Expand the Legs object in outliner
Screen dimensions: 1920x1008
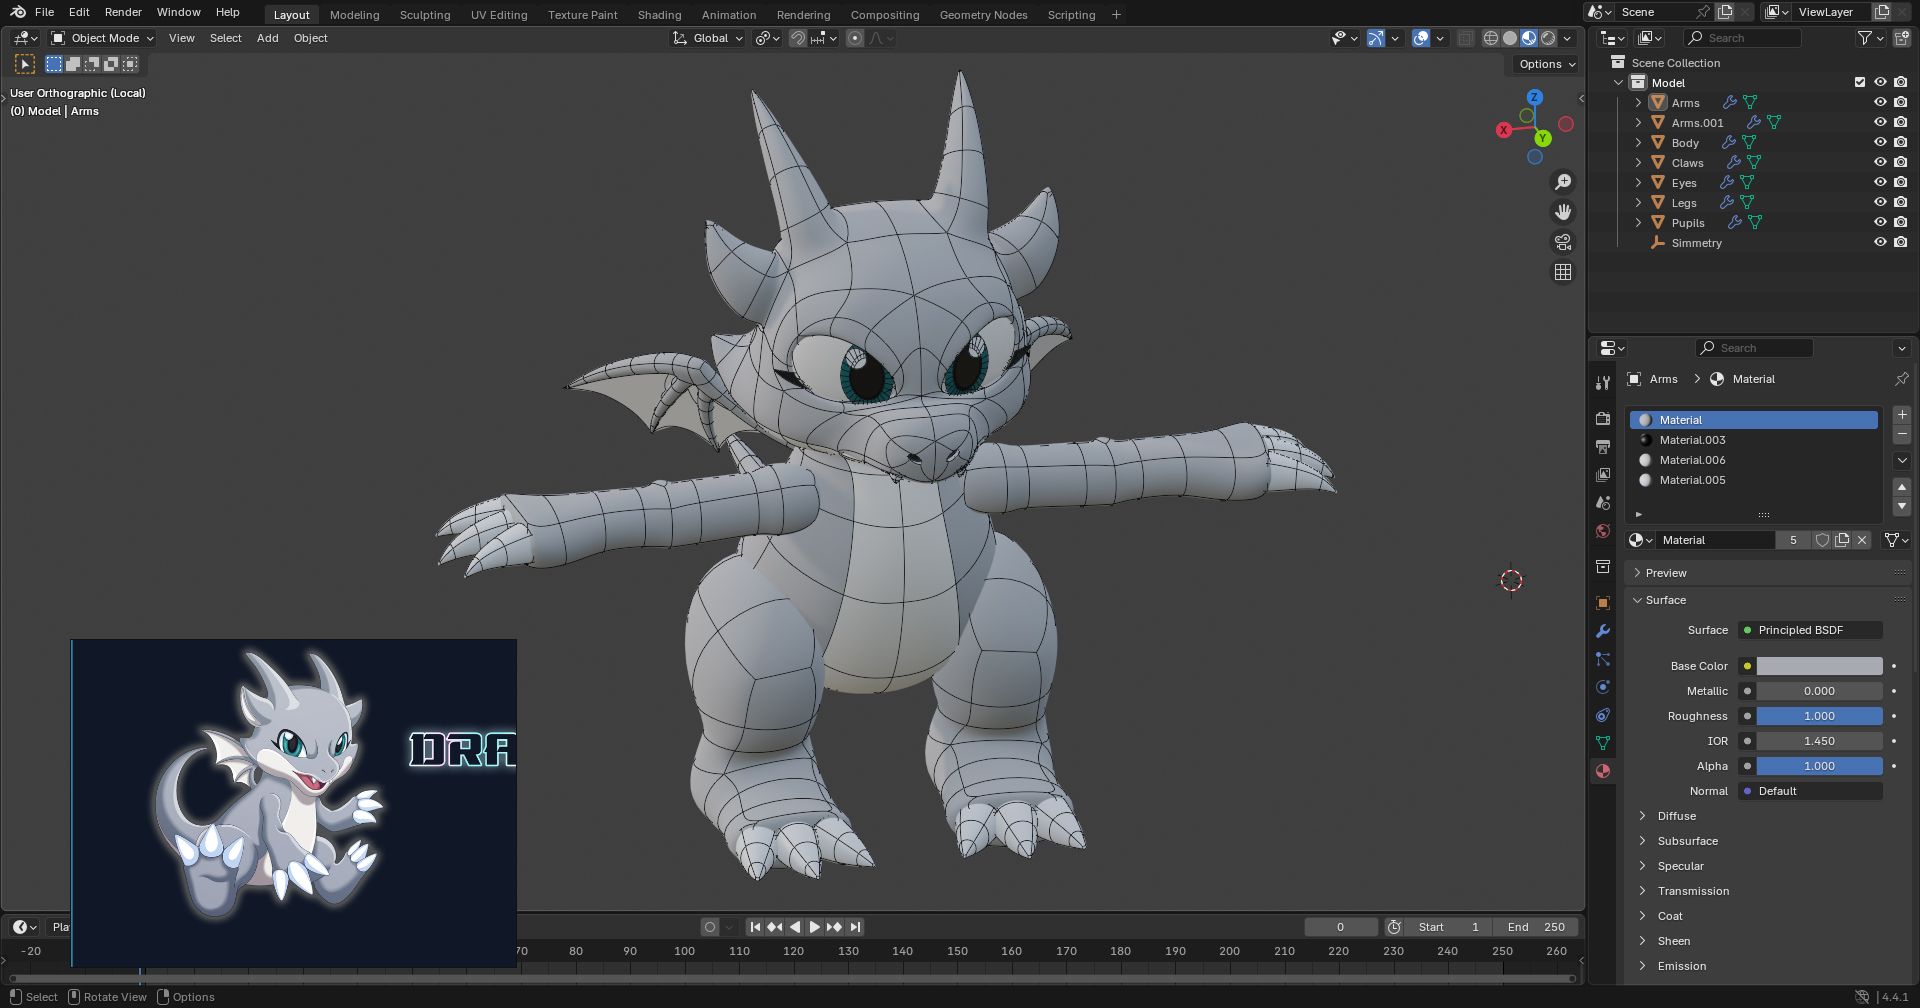click(x=1638, y=203)
